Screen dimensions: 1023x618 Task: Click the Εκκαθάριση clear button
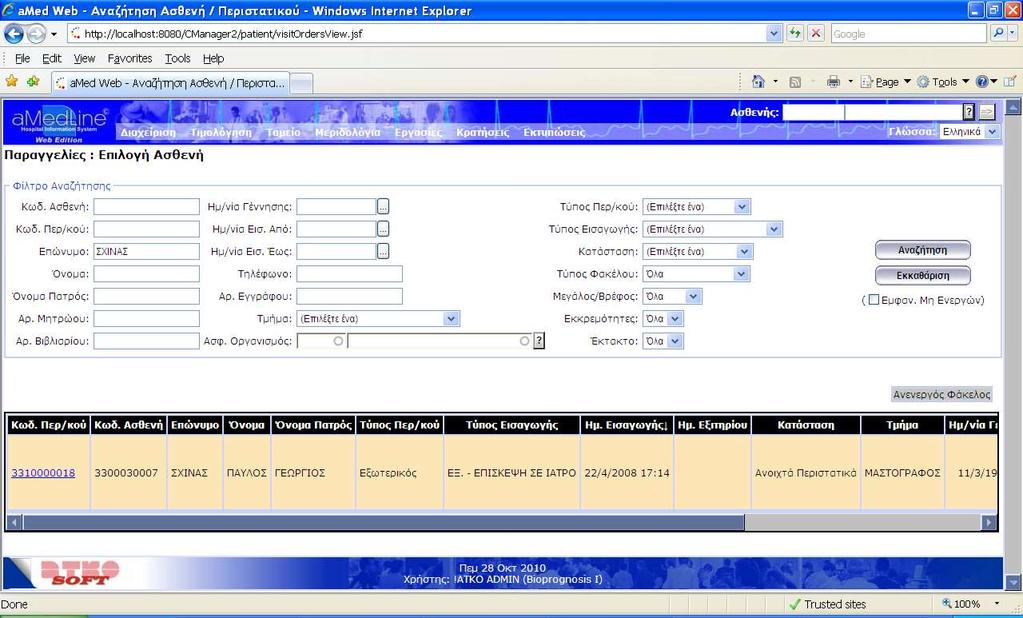point(923,275)
